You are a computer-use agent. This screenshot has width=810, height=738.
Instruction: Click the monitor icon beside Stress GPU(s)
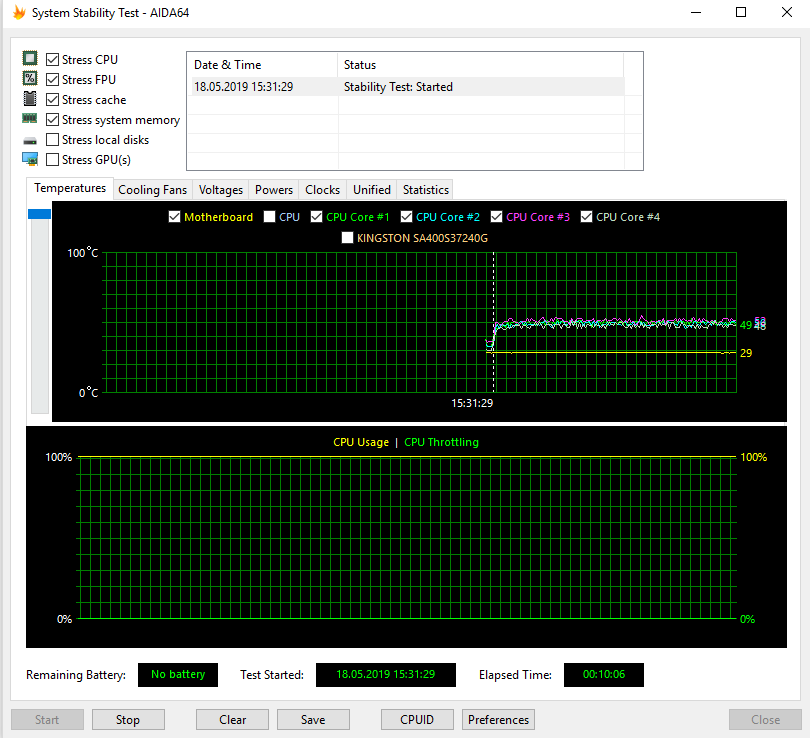click(30, 159)
